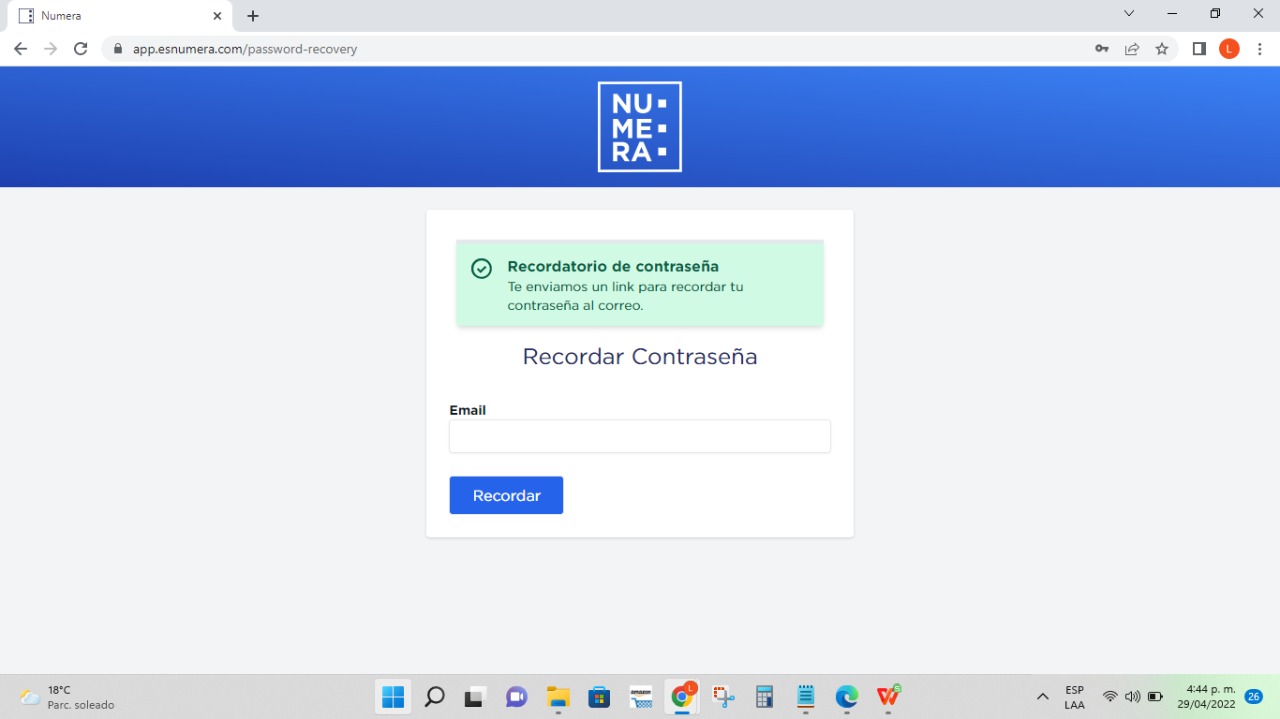Open Notepad from taskbar
The height and width of the screenshot is (719, 1280).
pos(806,697)
